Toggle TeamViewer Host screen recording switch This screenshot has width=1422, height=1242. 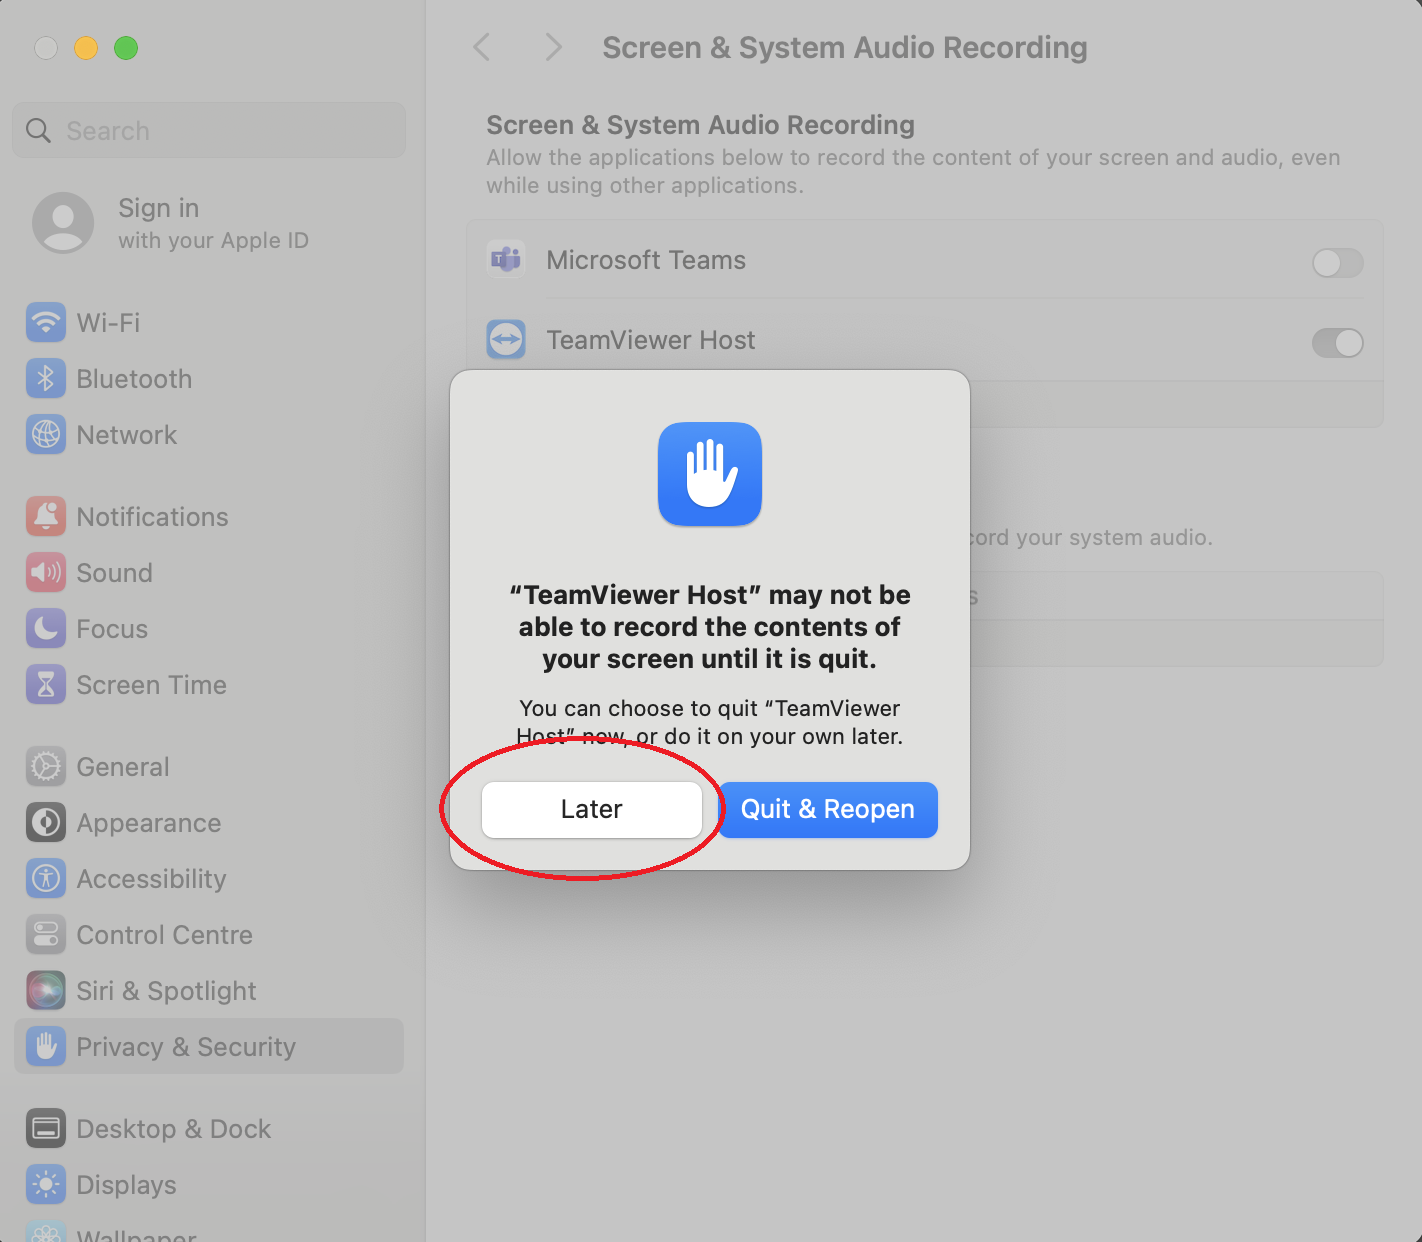pyautogui.click(x=1337, y=343)
